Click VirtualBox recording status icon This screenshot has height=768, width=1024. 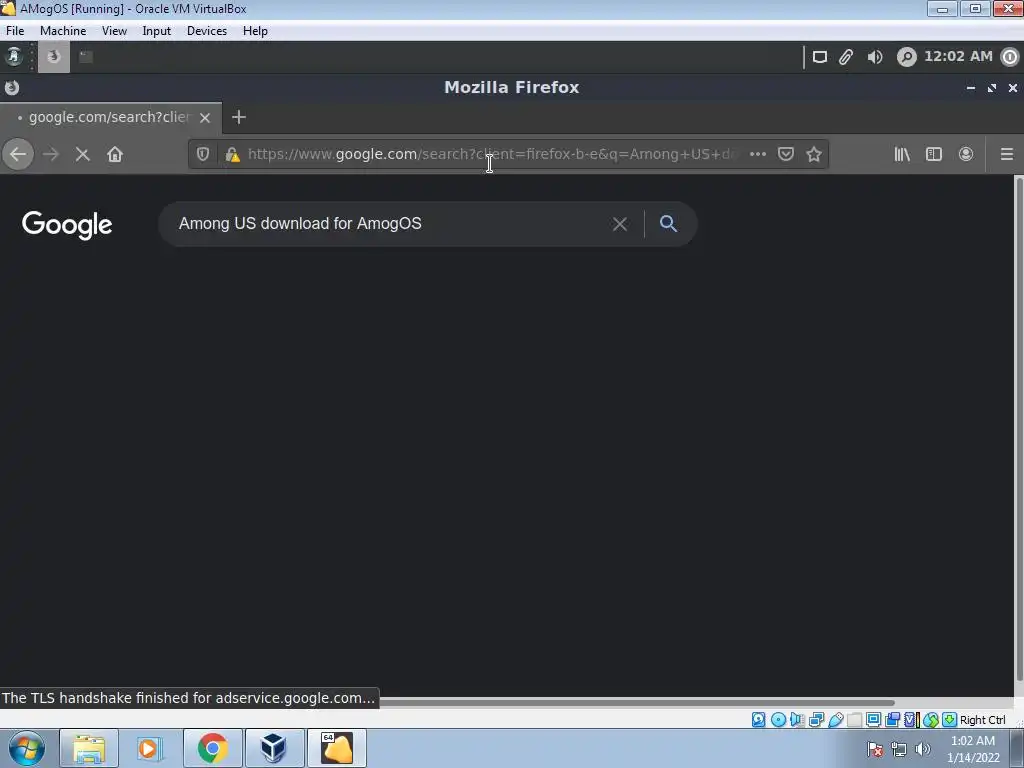click(892, 720)
